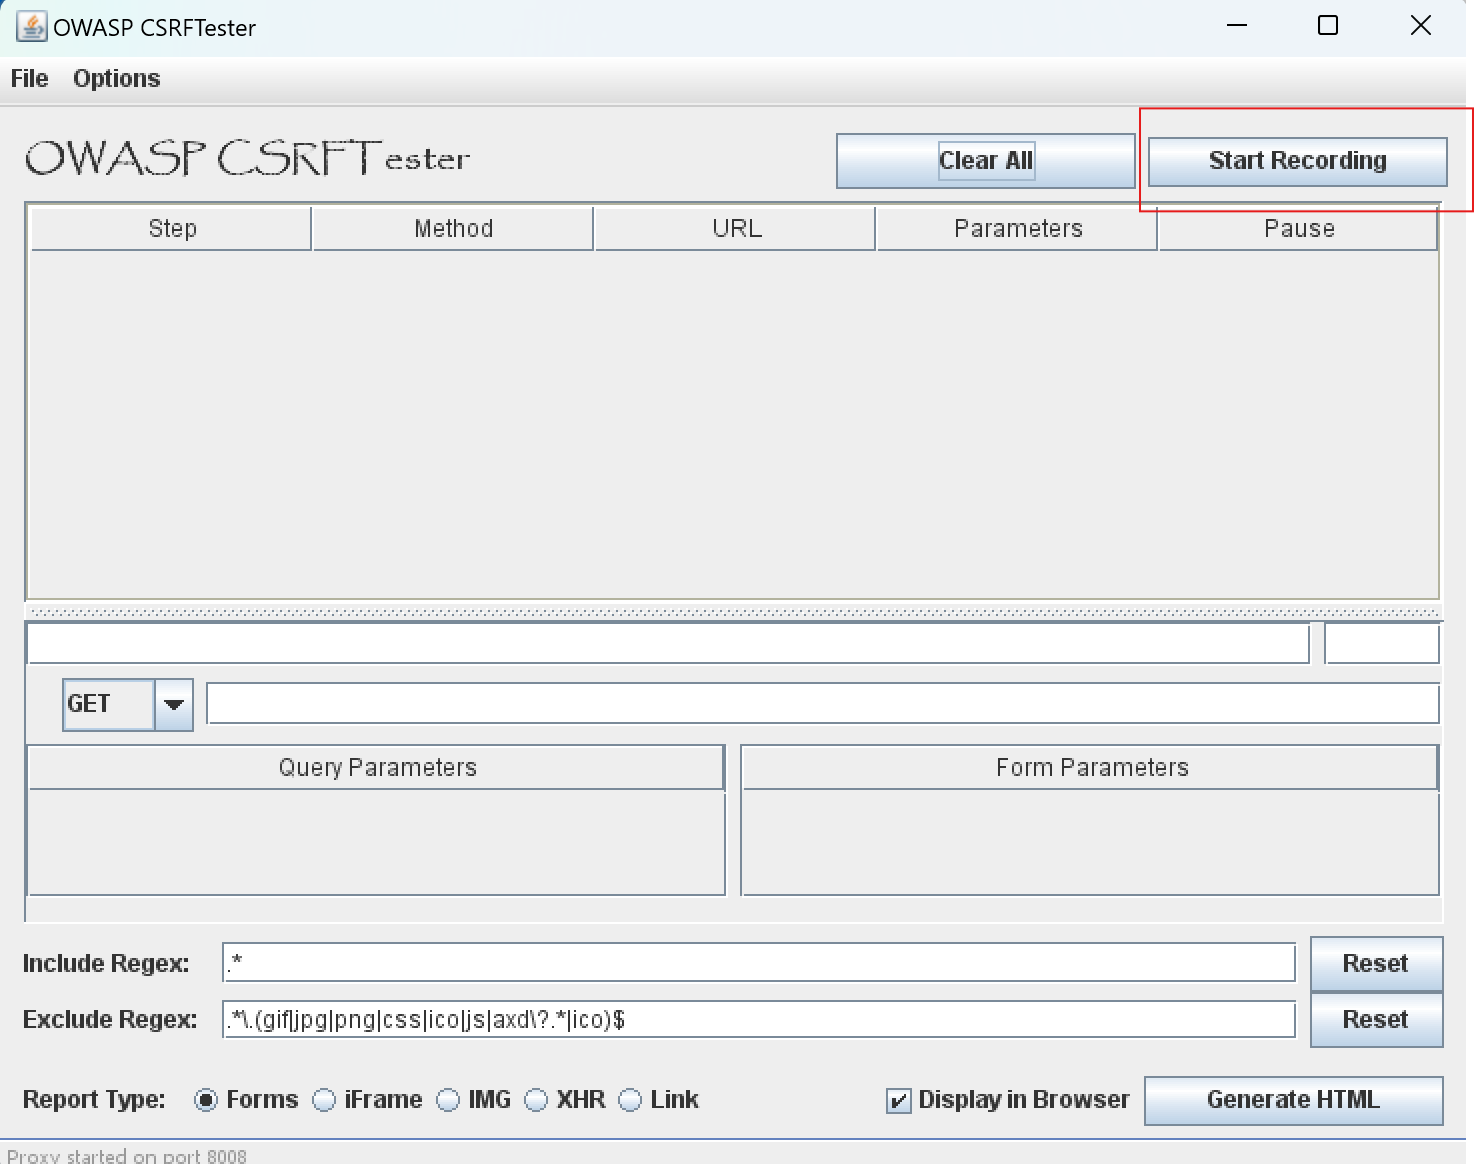This screenshot has height=1164, width=1474.
Task: Open the GET method dropdown arrow
Action: [x=174, y=704]
